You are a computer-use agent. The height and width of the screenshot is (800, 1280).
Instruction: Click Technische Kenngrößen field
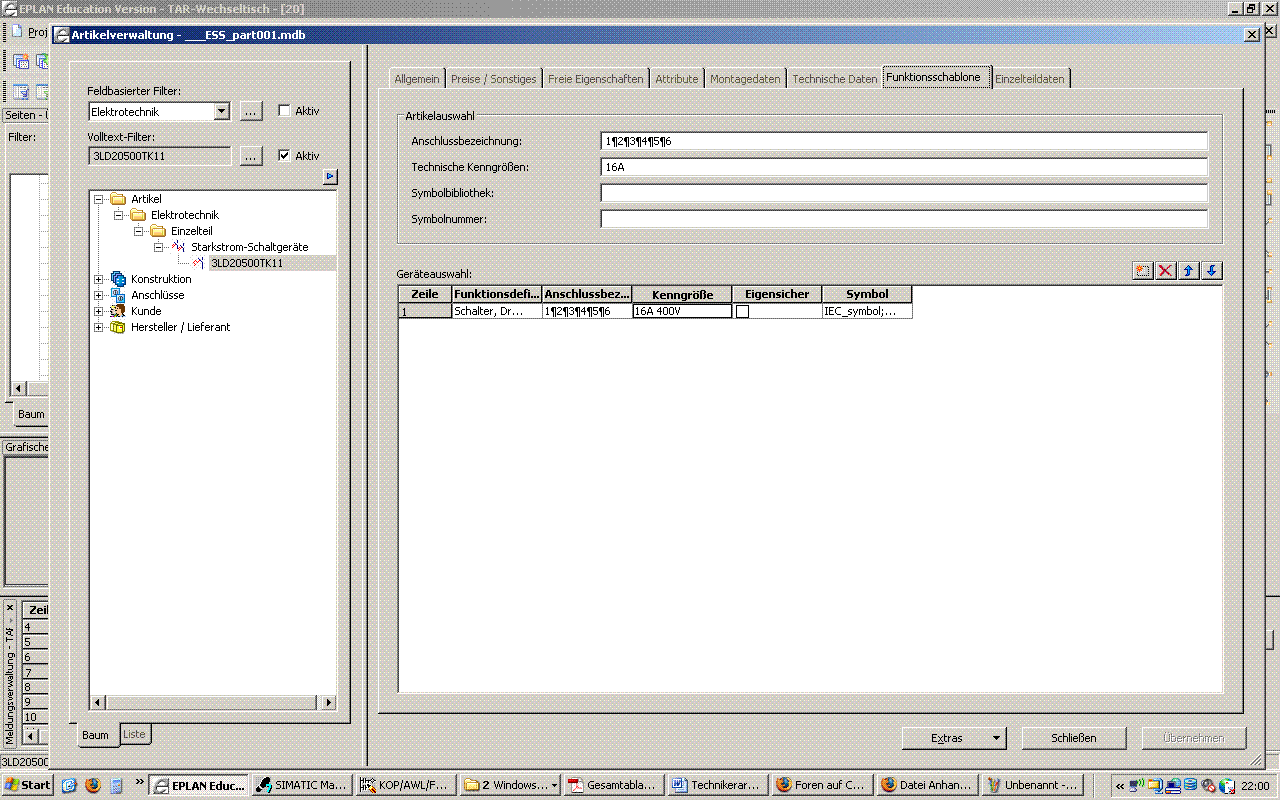(x=904, y=167)
